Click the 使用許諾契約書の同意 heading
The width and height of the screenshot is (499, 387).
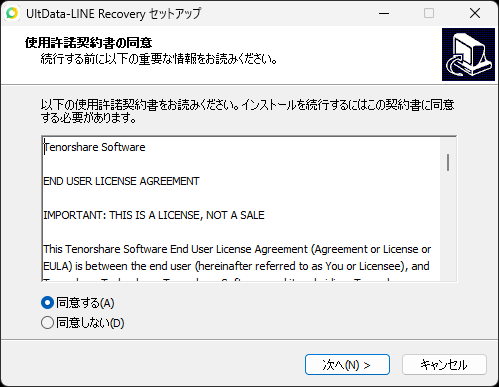(89, 43)
